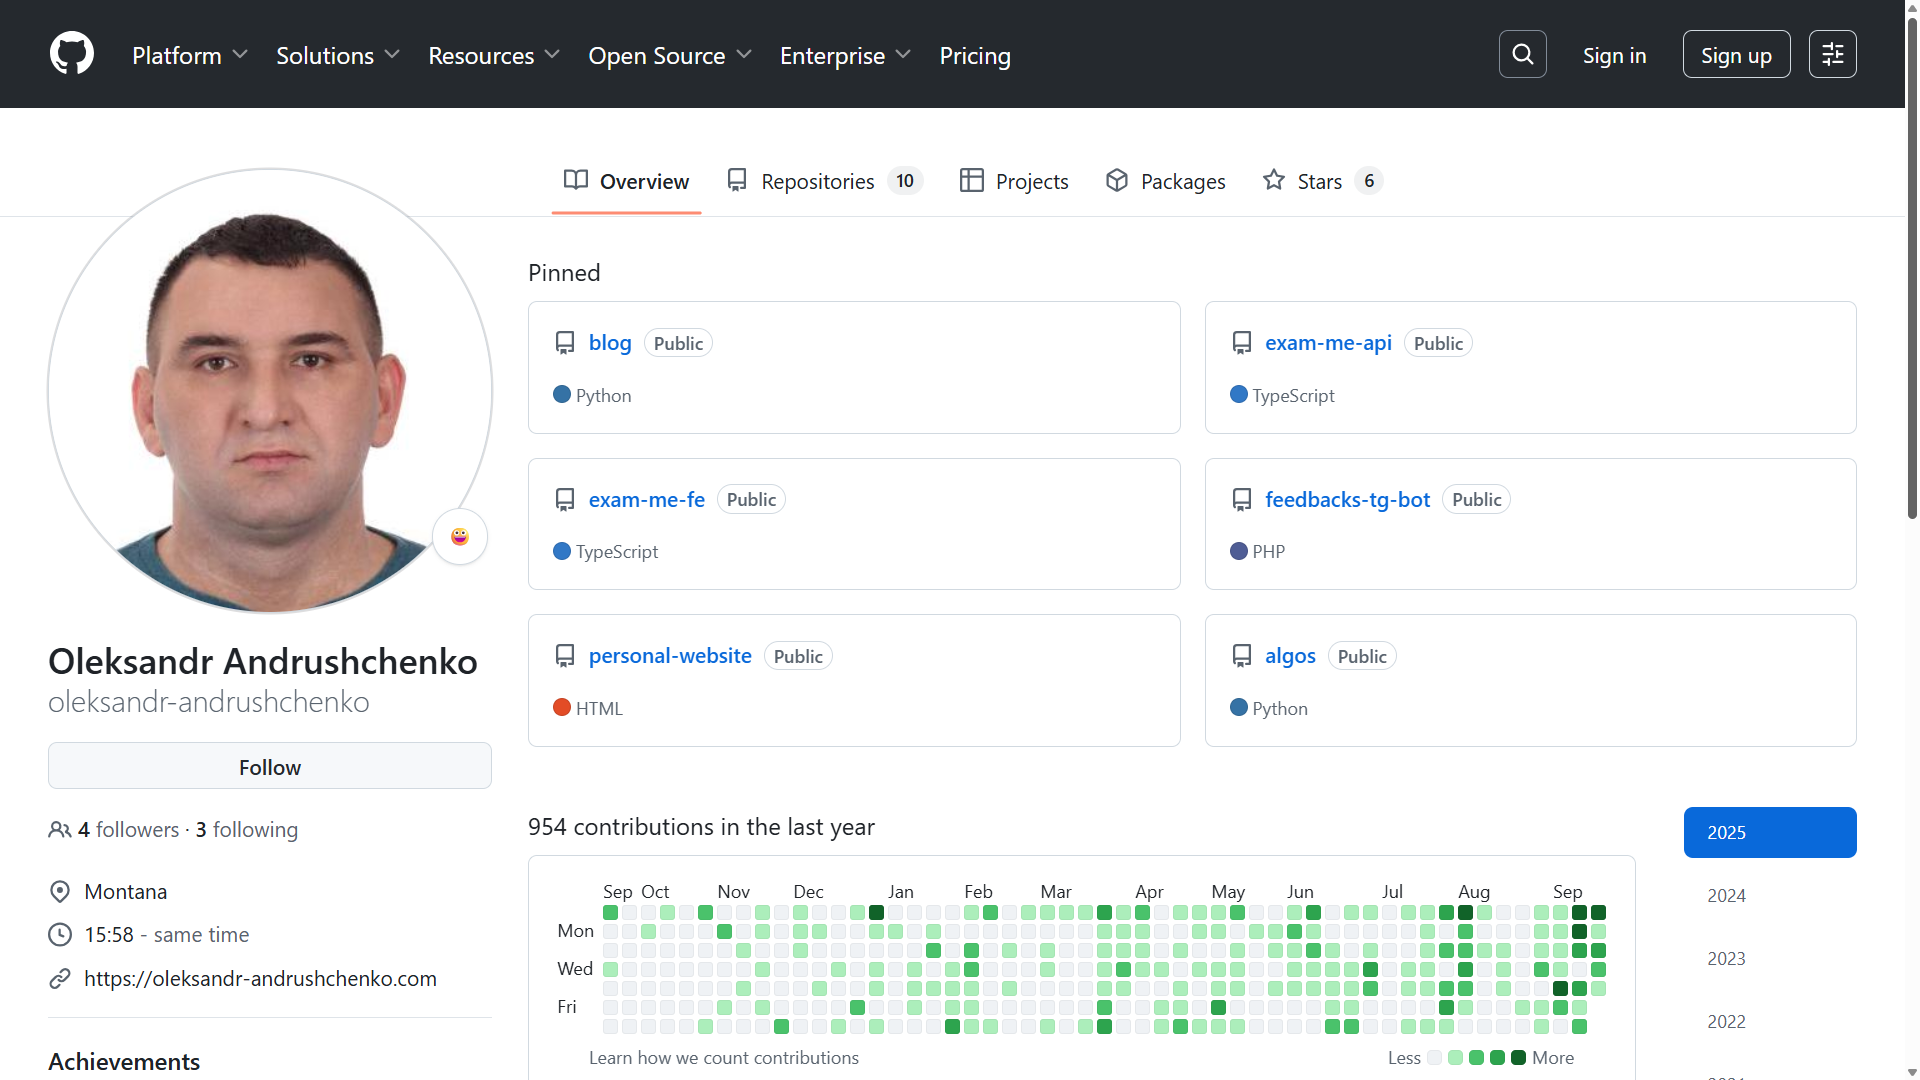The height and width of the screenshot is (1080, 1920).
Task: Click the smiley status emoji on avatar
Action: point(459,536)
